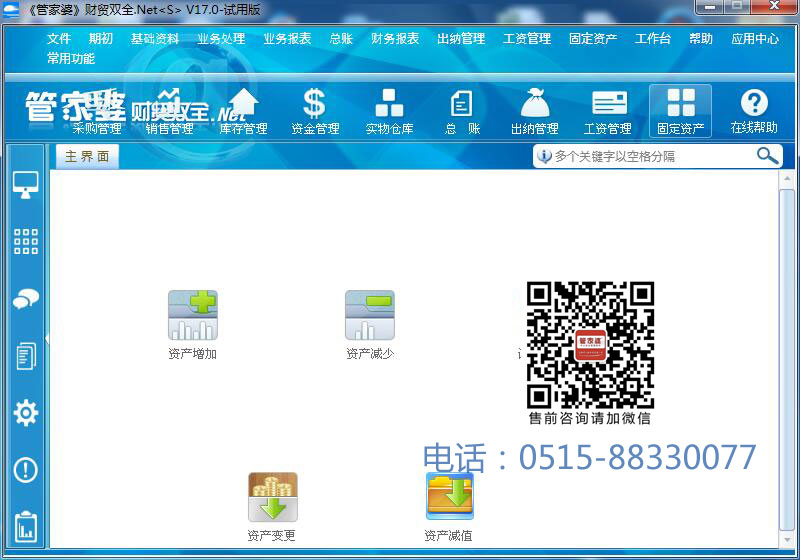Open the 在线帮助 question mark icon

(x=754, y=113)
